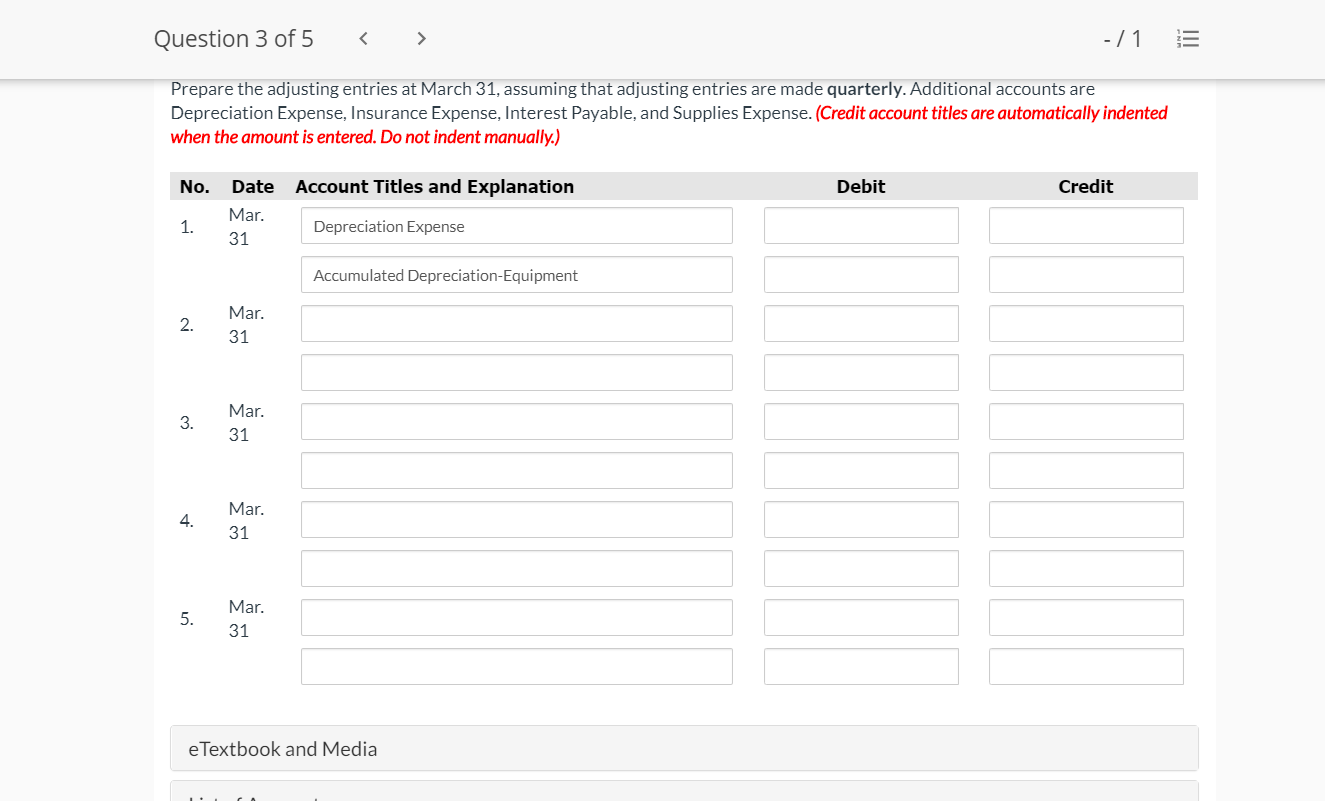Go to previous question arrow
1325x801 pixels.
coord(363,39)
